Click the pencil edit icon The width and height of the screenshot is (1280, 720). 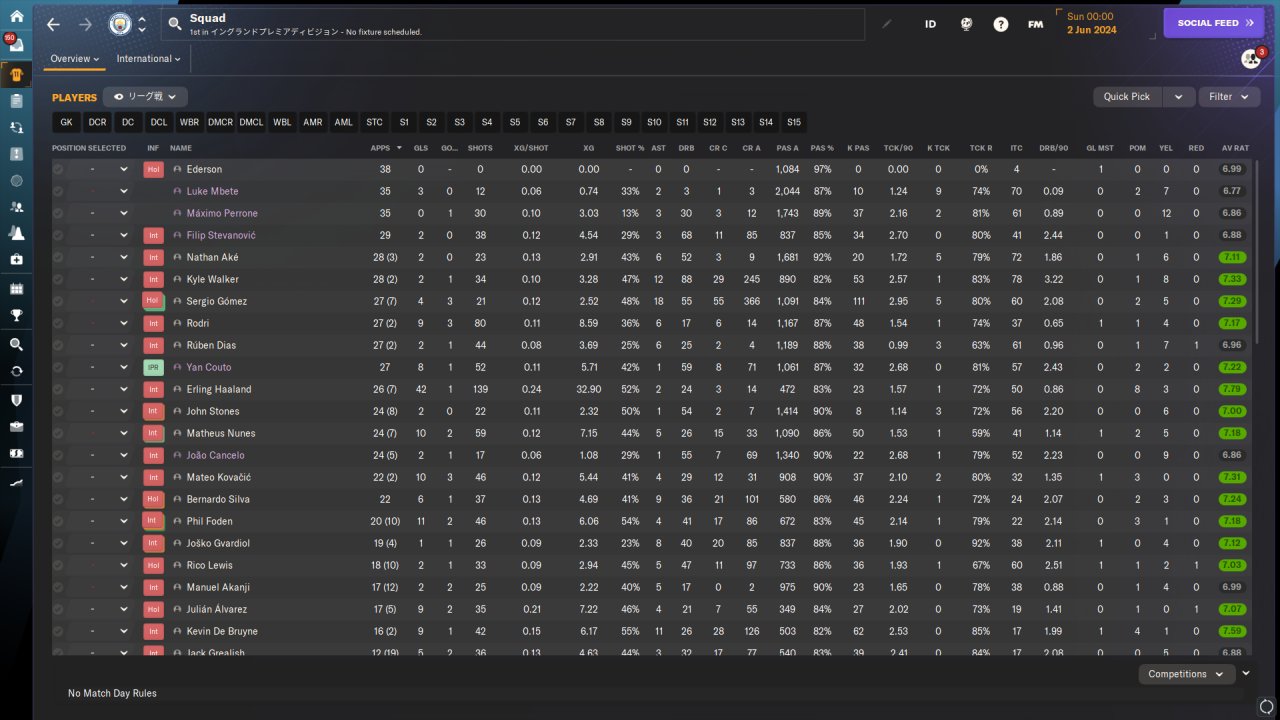886,24
